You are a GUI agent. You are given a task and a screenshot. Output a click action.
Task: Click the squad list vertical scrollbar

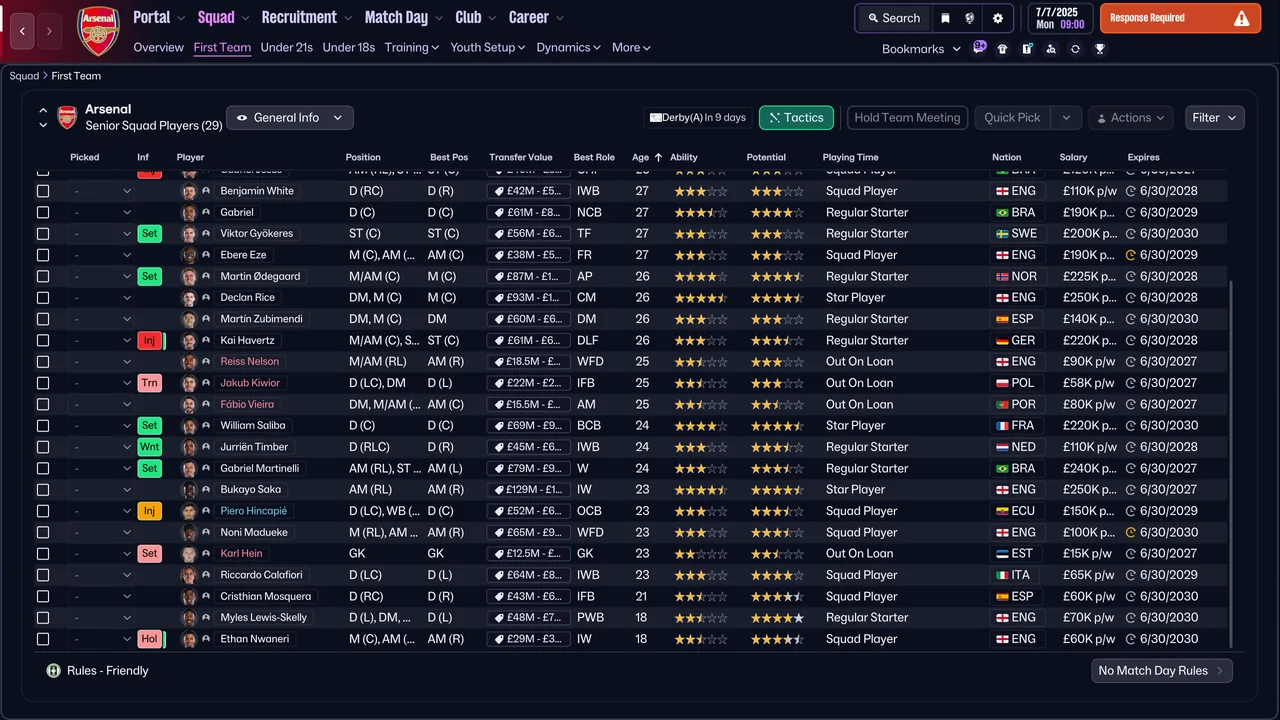coord(1231,463)
